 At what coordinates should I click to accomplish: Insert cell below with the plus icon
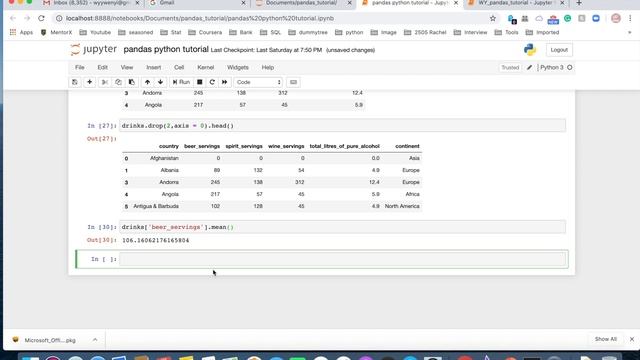[x=89, y=82]
